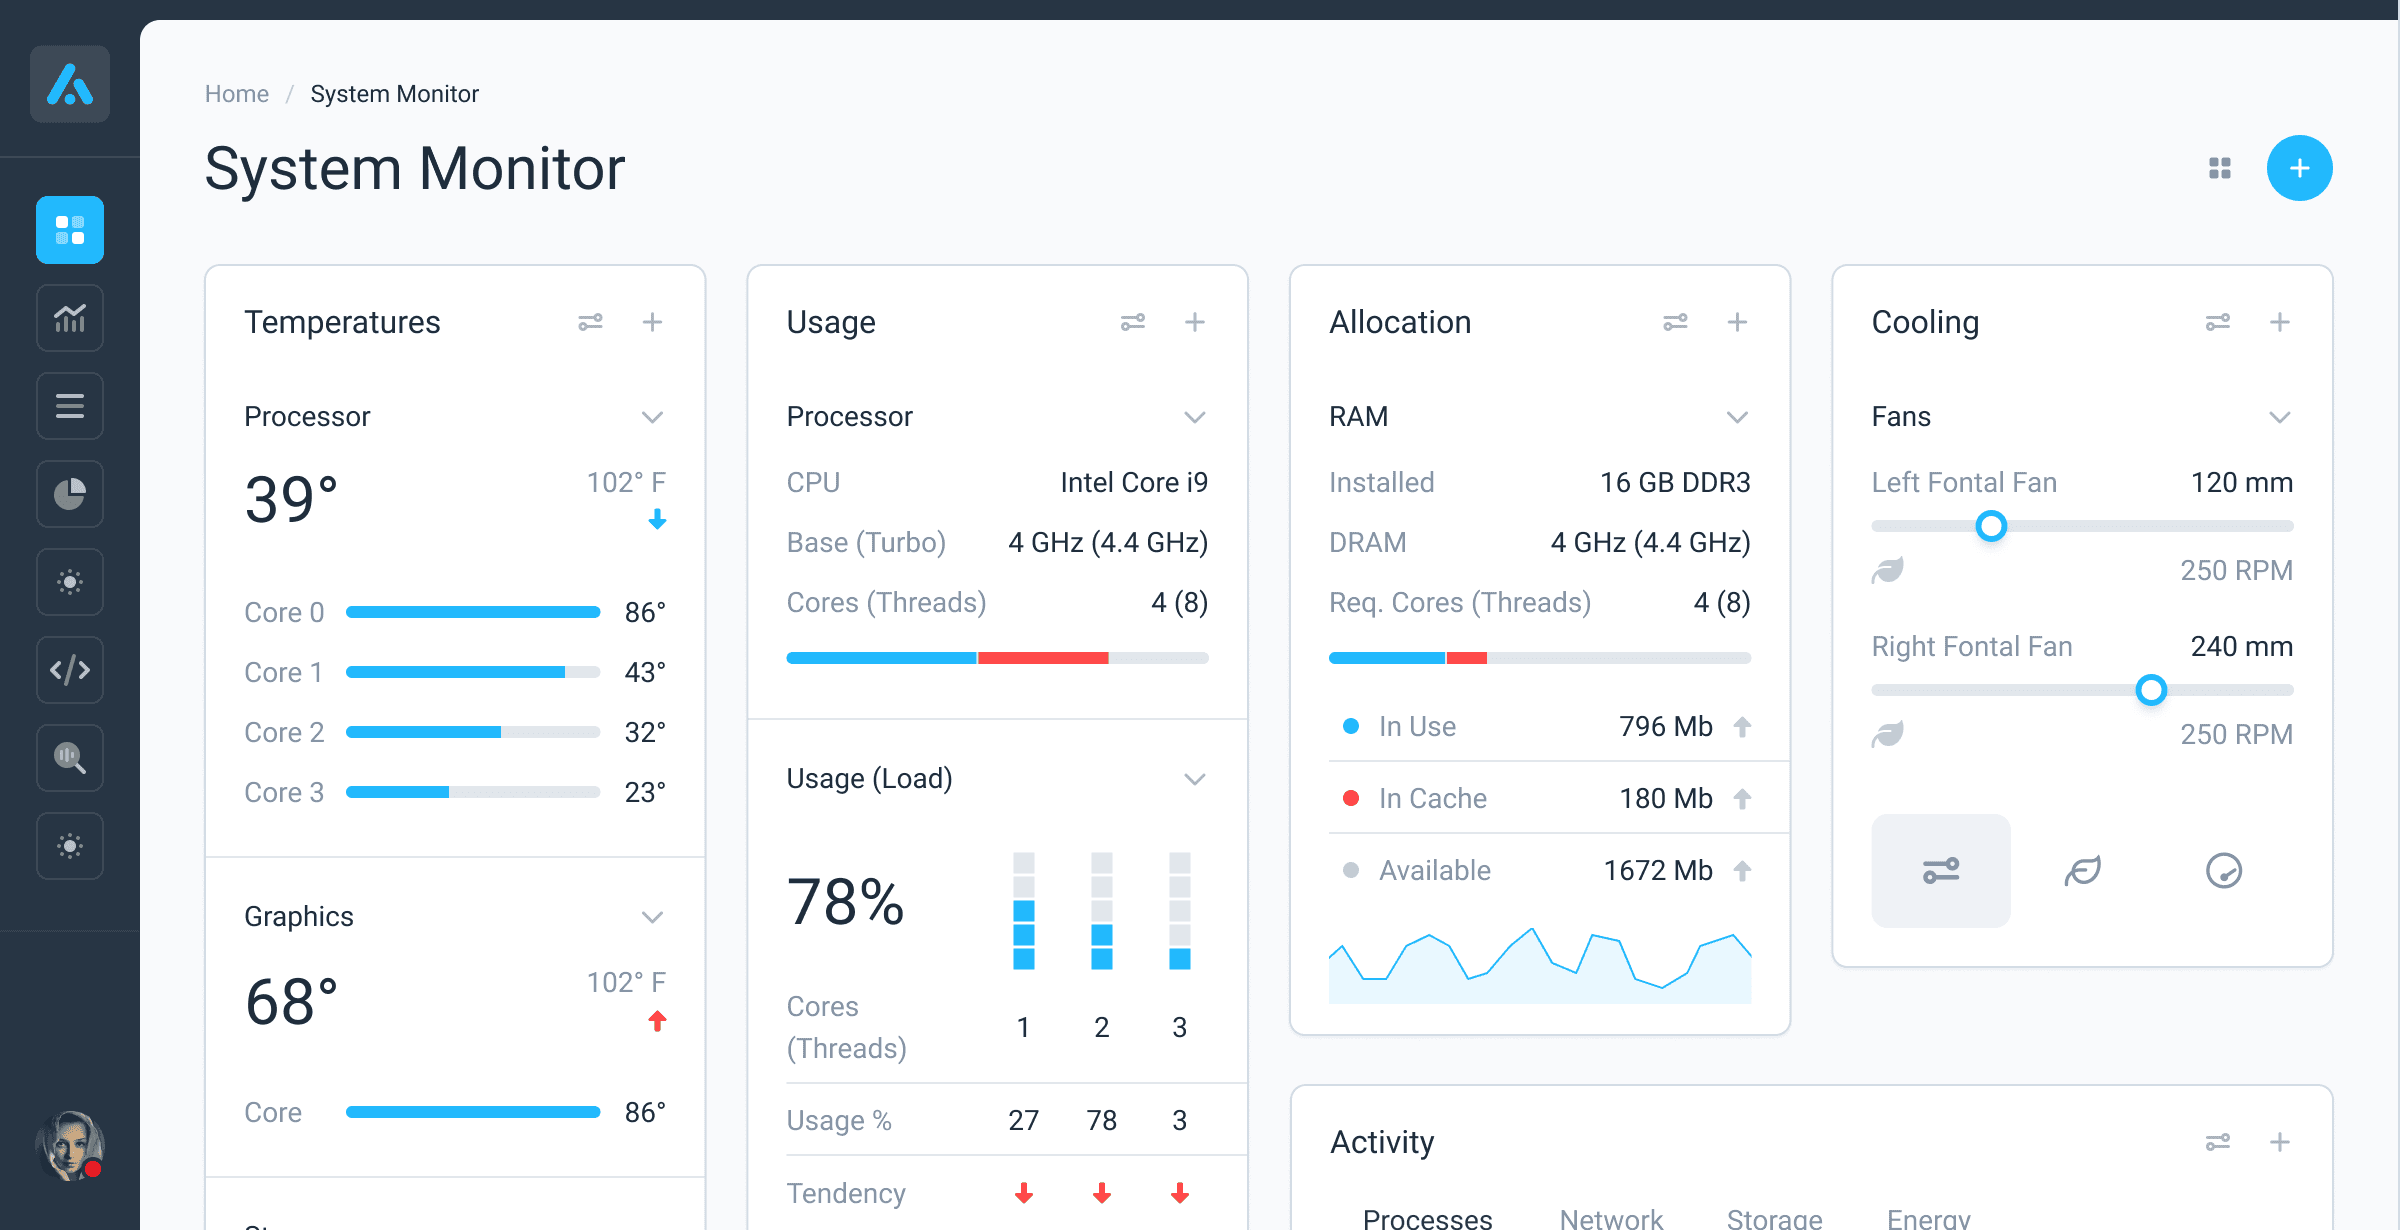Select the hamburger list sidebar icon
Viewport: 2400px width, 1230px height.
tap(70, 406)
